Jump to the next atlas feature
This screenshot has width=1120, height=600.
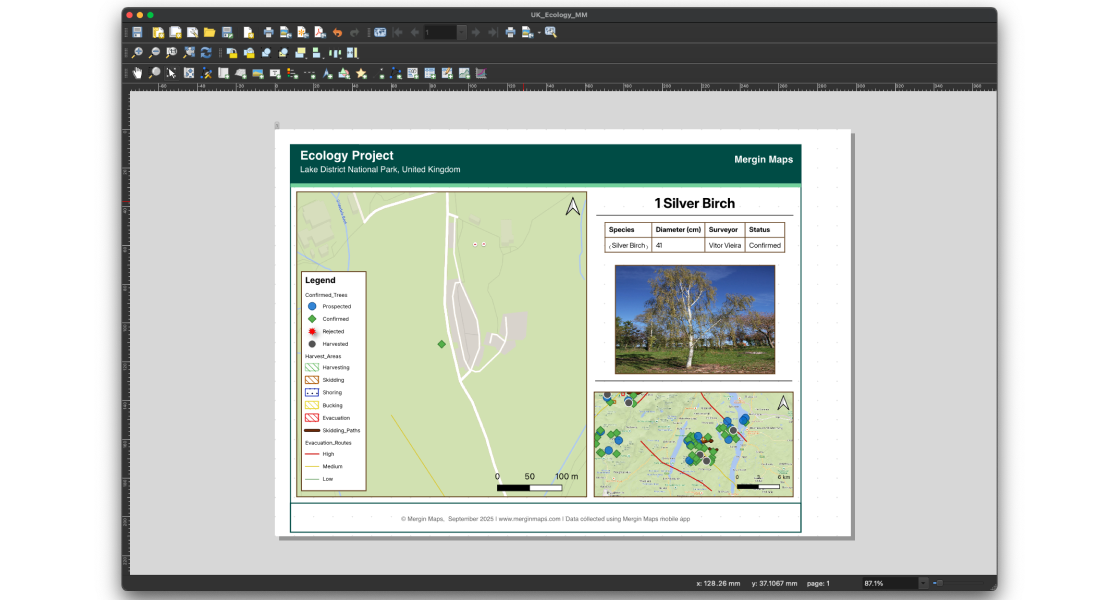point(476,31)
